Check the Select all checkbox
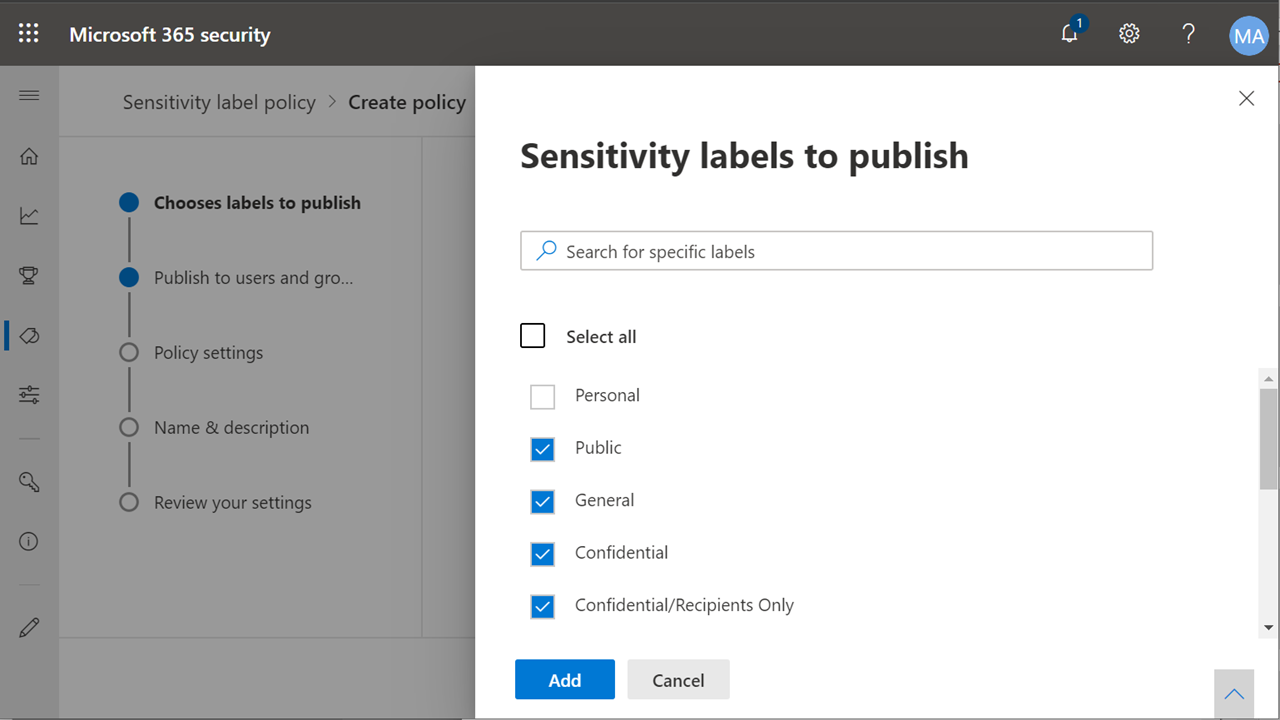Image resolution: width=1280 pixels, height=720 pixels. tap(533, 335)
